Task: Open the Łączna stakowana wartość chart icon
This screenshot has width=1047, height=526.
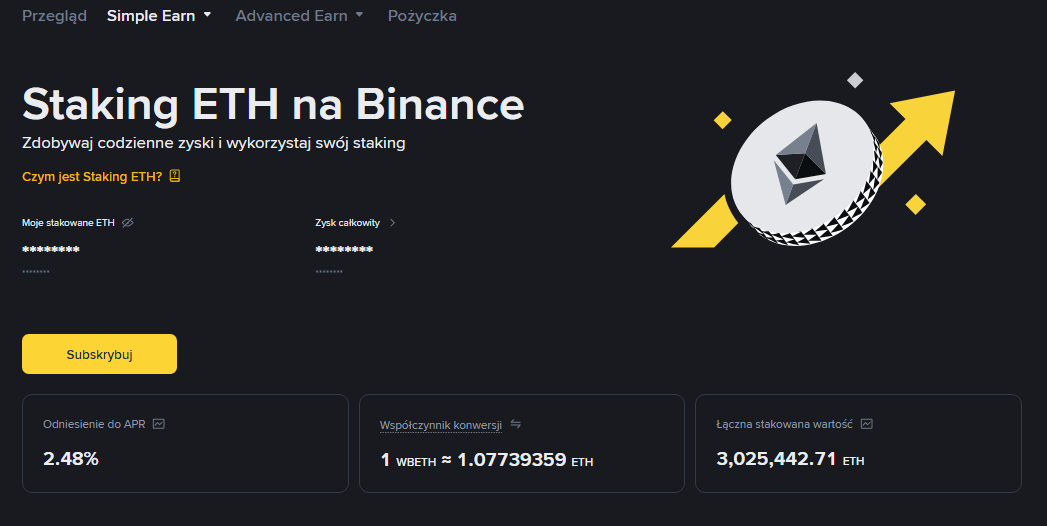Action: coord(867,424)
